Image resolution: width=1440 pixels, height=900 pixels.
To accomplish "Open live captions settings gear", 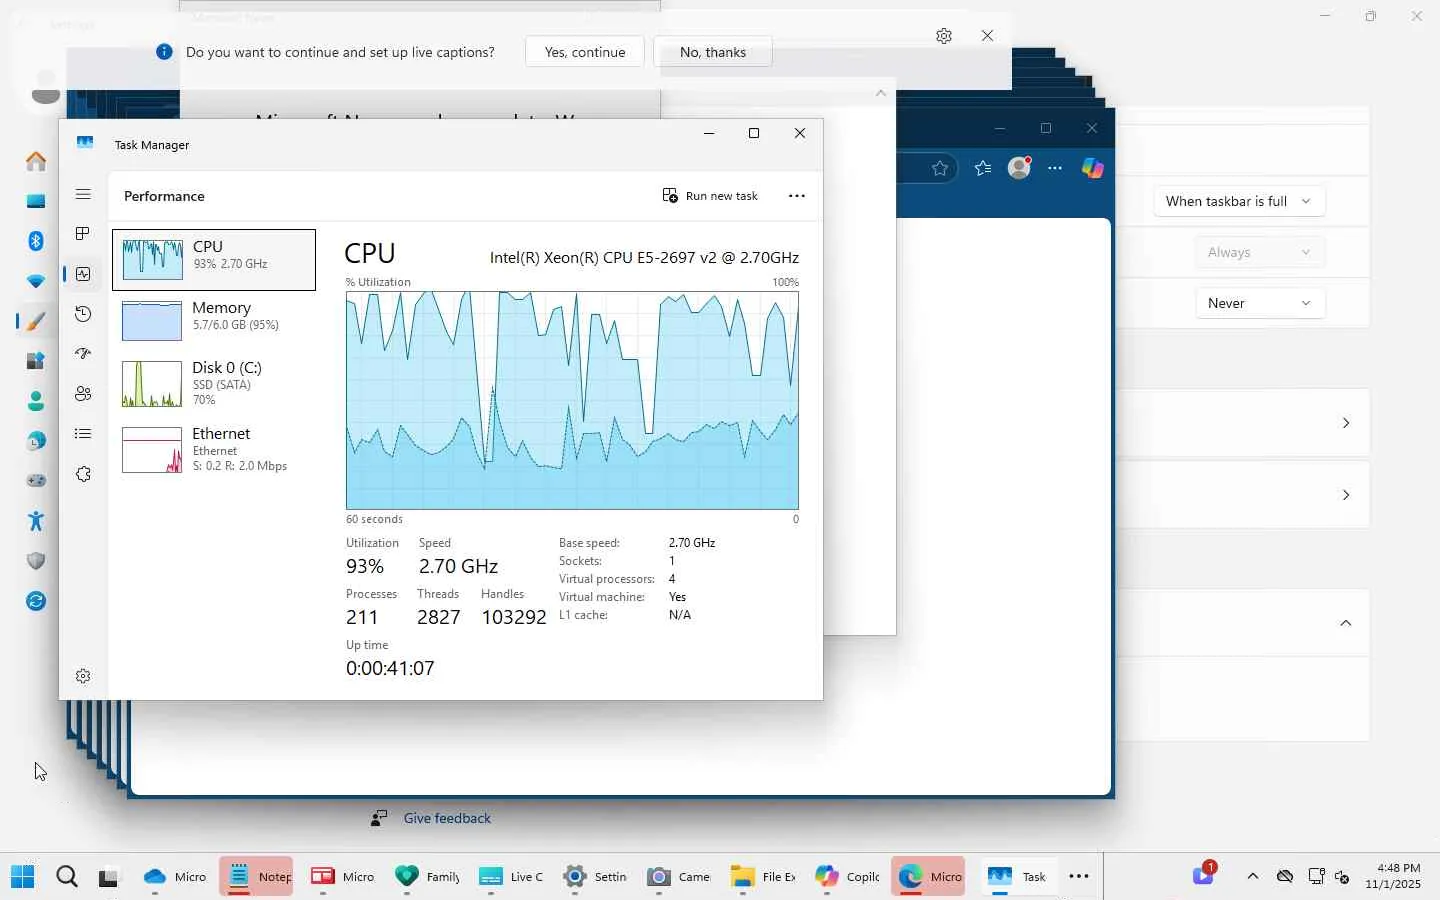I will pyautogui.click(x=944, y=36).
